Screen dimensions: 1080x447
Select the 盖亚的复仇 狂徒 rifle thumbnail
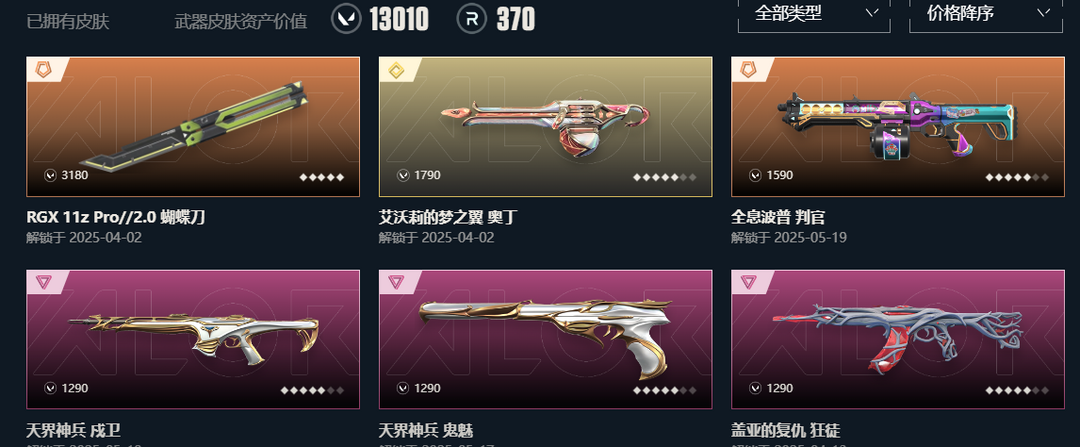point(898,339)
